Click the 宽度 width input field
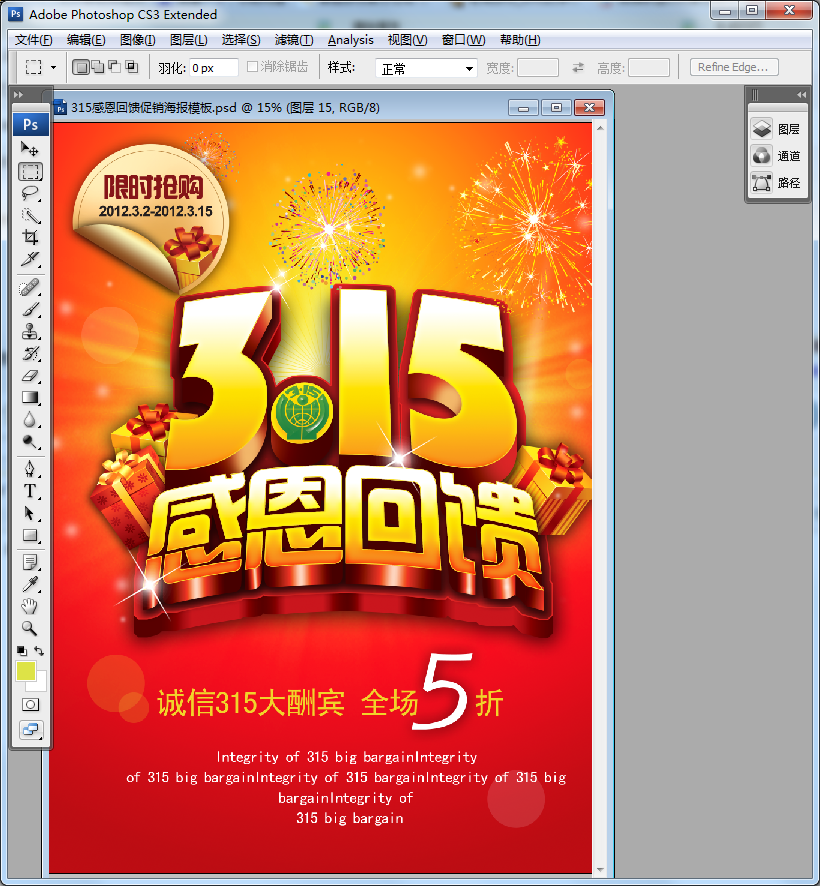Screen dimensions: 820x886 (x=538, y=68)
